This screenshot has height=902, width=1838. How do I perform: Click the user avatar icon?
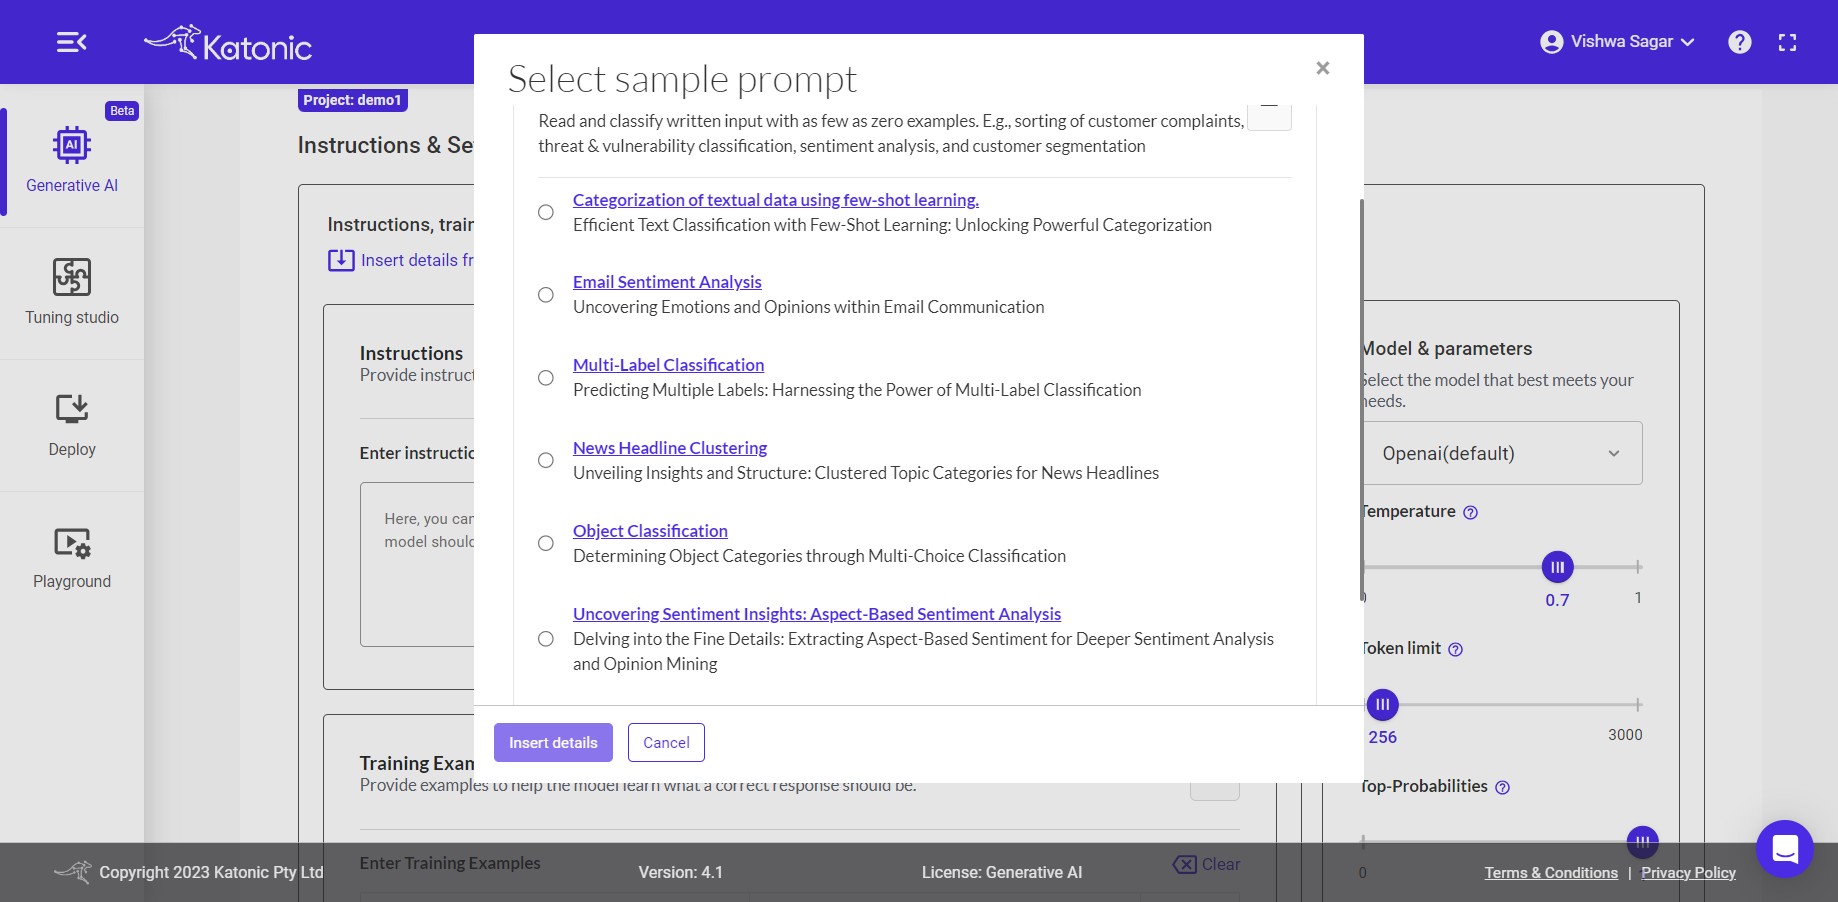coord(1552,42)
